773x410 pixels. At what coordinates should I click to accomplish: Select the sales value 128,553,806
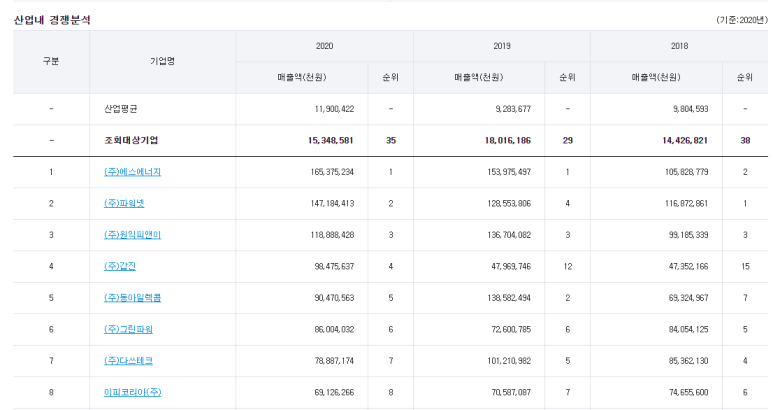[509, 204]
